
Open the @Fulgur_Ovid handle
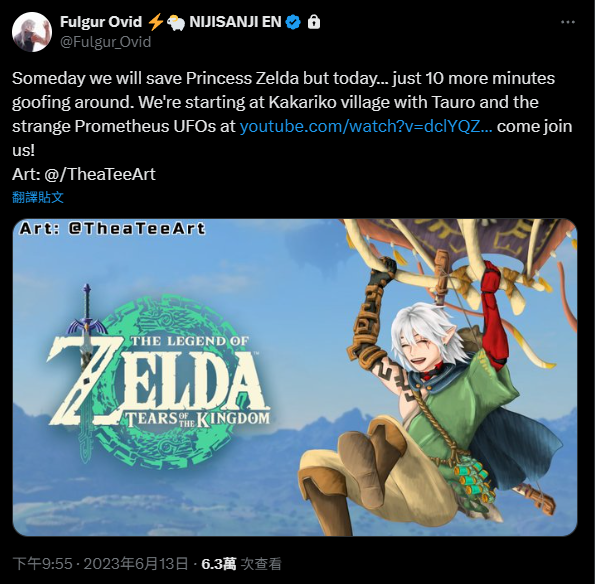pos(105,42)
